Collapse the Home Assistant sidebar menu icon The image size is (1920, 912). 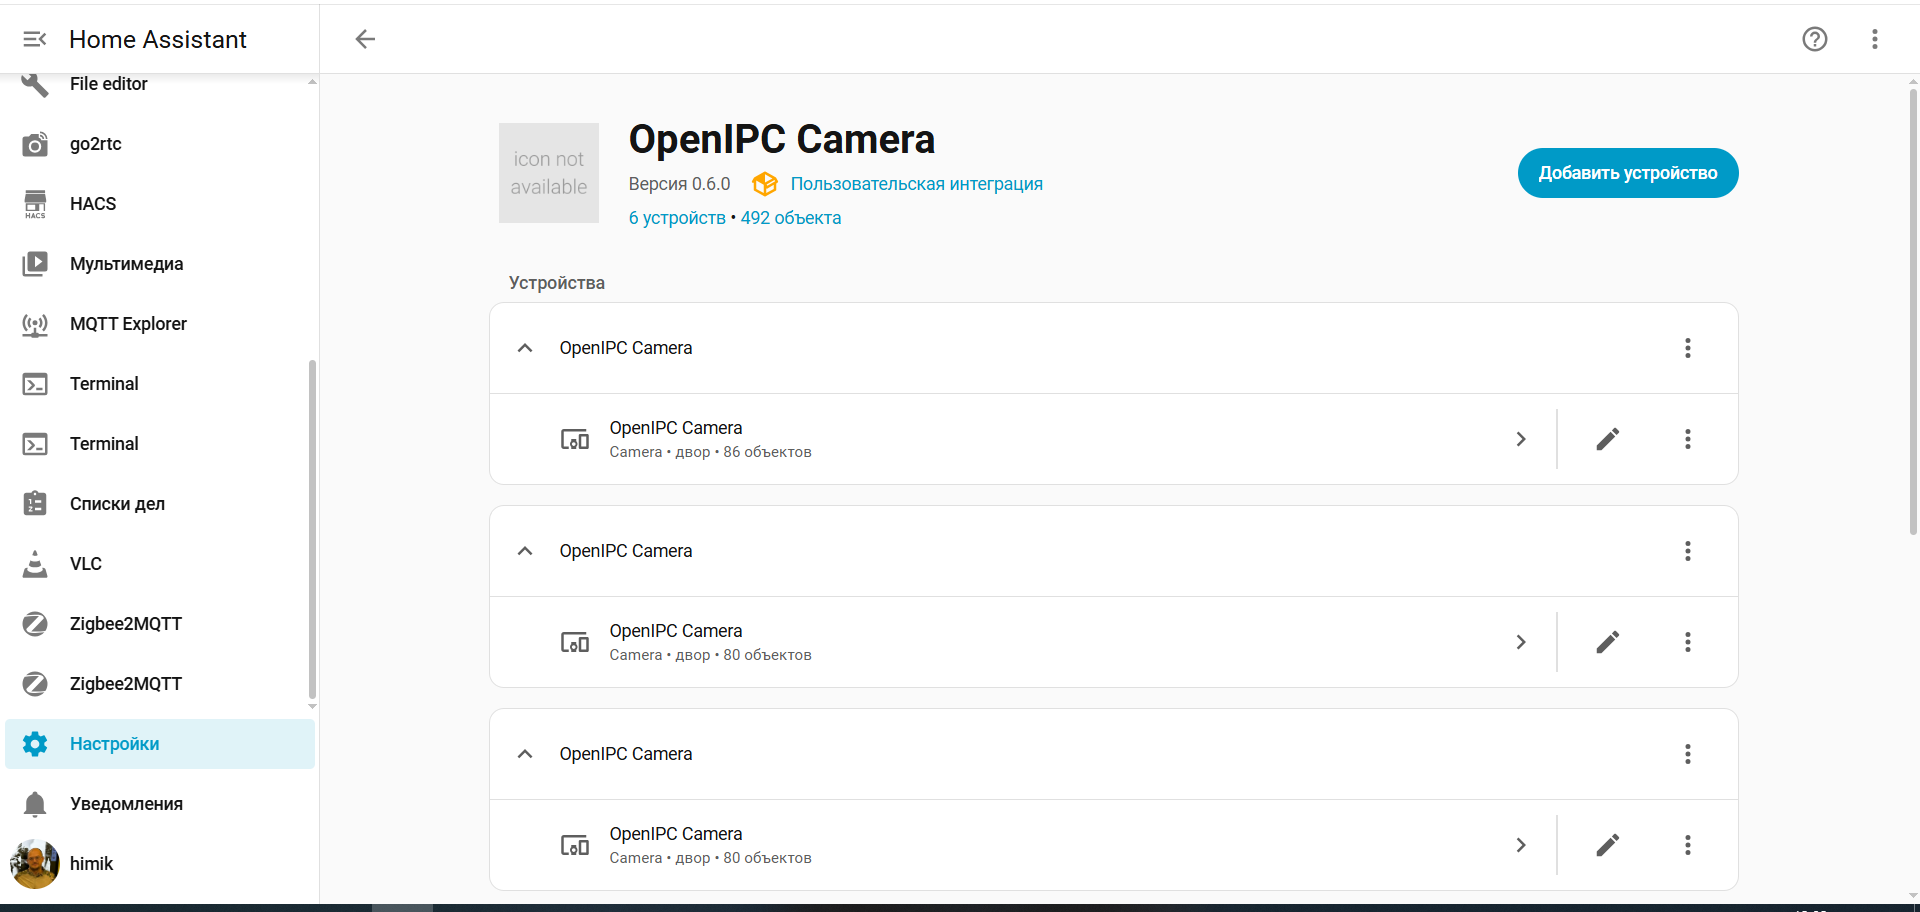(35, 39)
